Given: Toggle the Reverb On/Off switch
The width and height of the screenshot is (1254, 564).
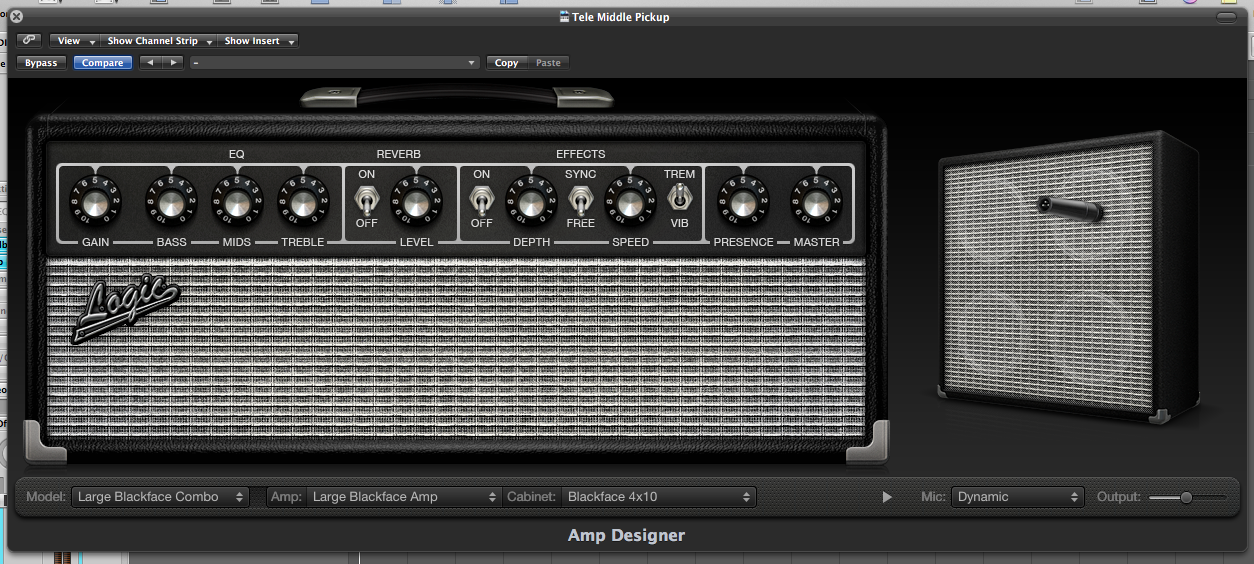Looking at the screenshot, I should pos(366,200).
